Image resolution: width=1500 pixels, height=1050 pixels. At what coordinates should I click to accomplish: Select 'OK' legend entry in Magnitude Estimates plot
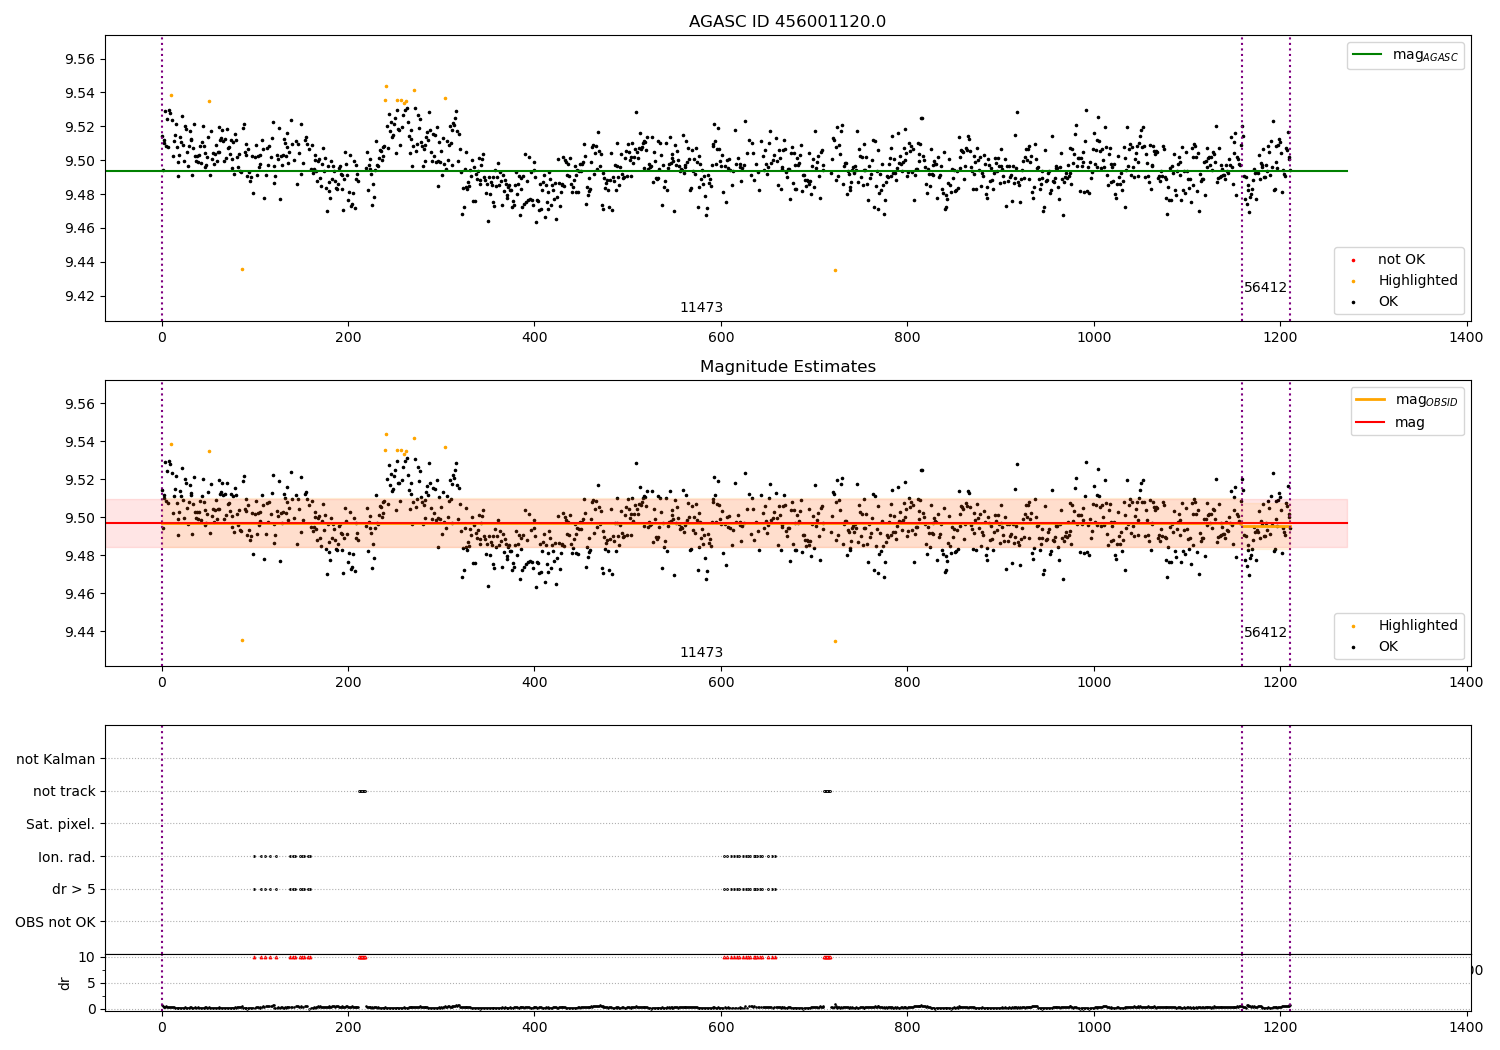[x=1388, y=647]
